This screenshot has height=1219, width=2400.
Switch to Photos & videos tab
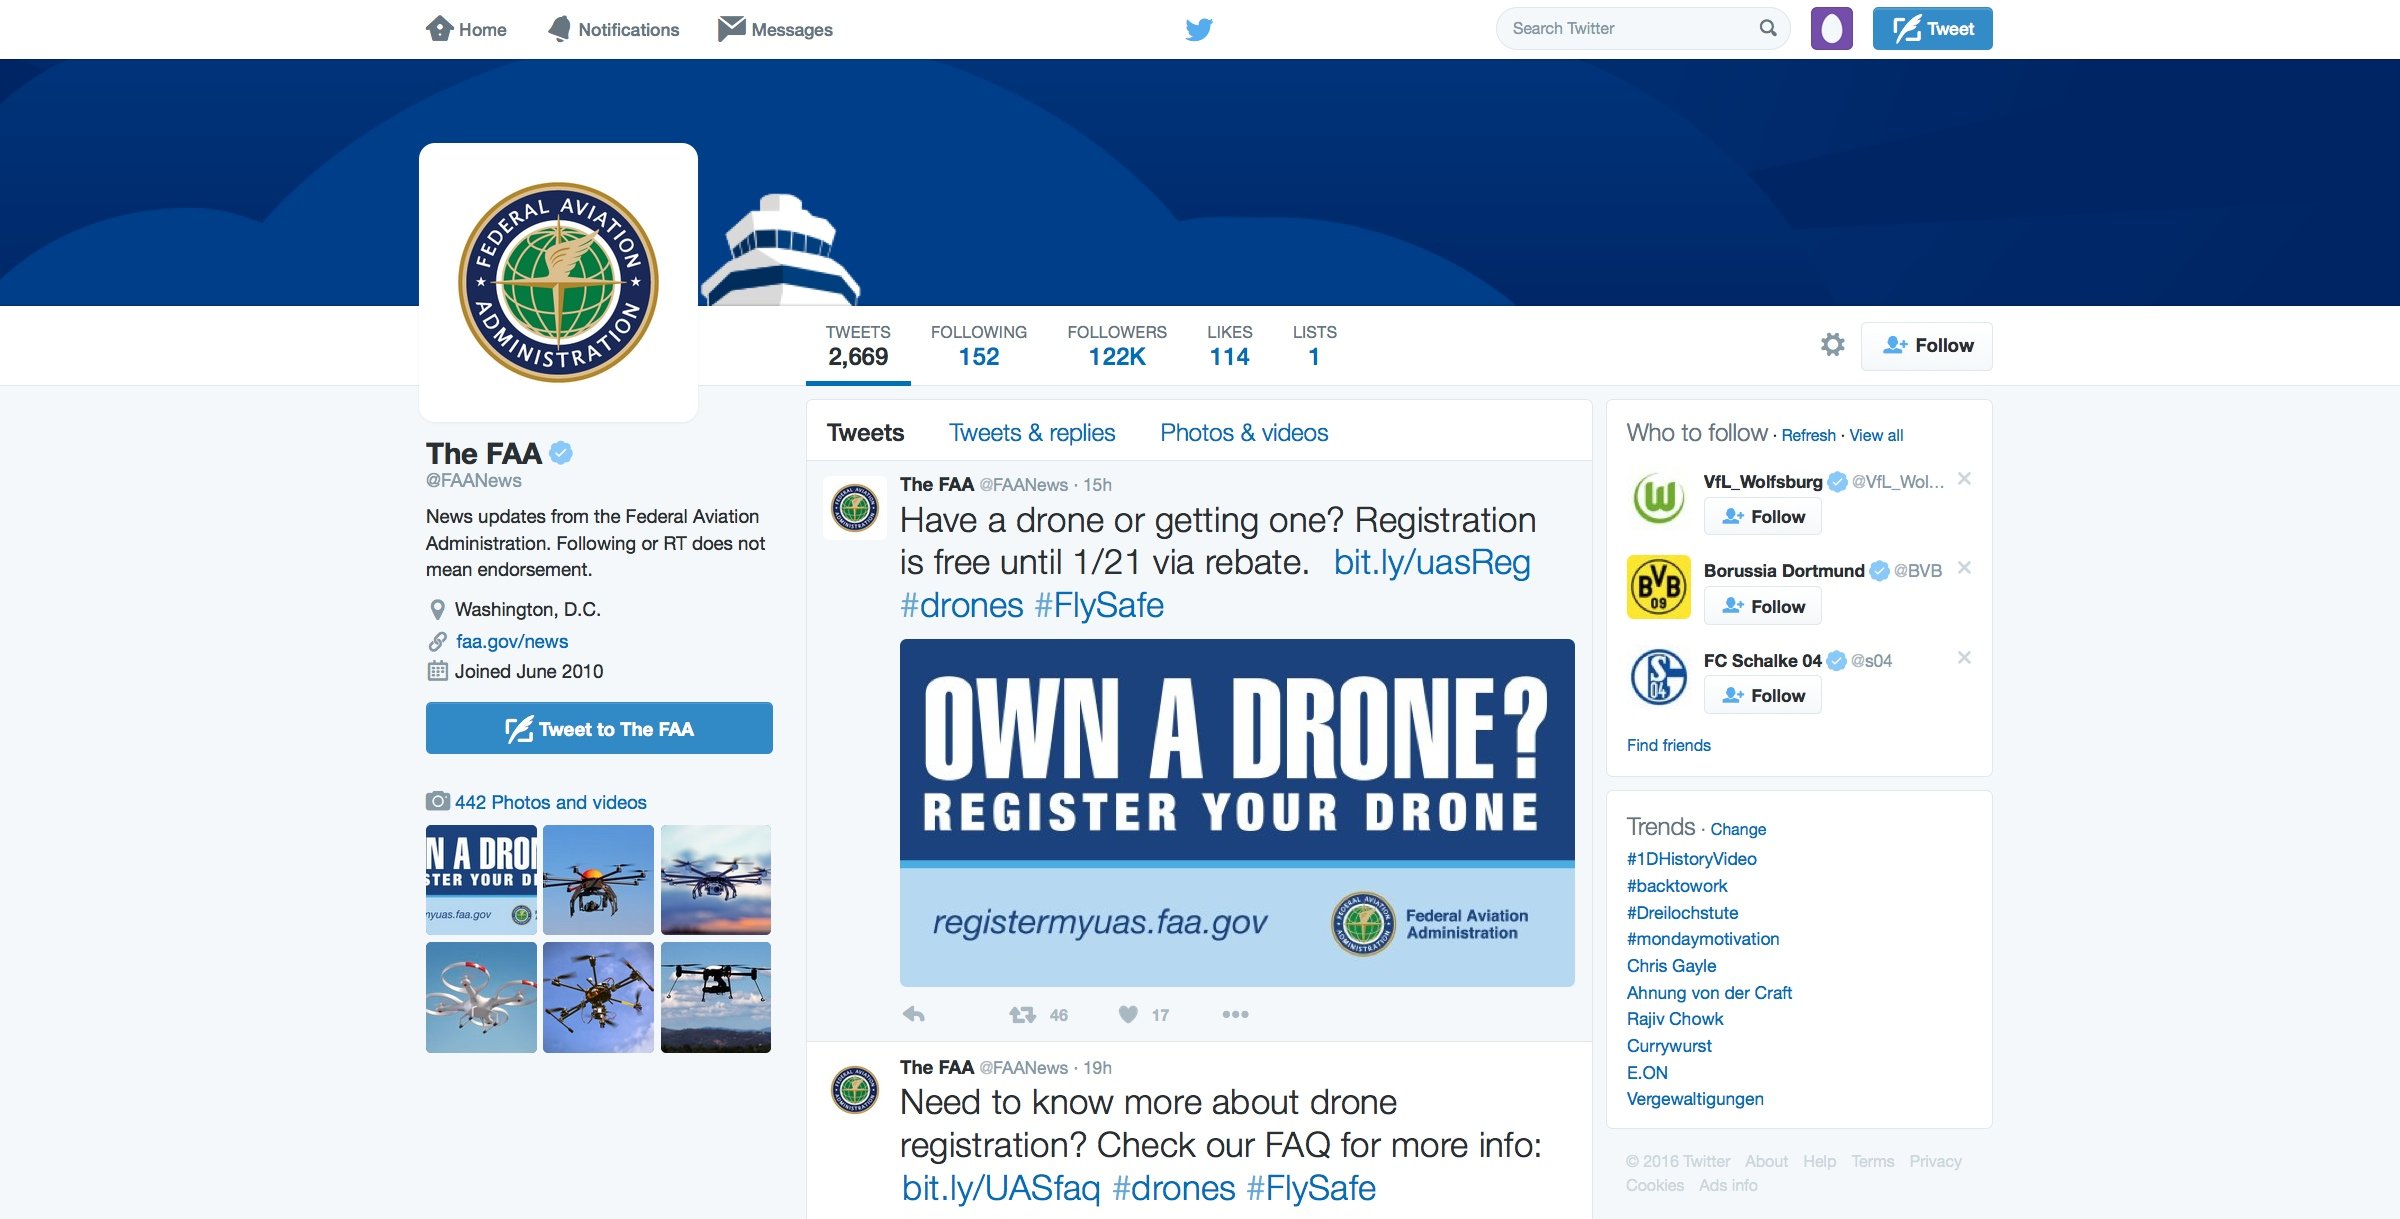coord(1243,433)
